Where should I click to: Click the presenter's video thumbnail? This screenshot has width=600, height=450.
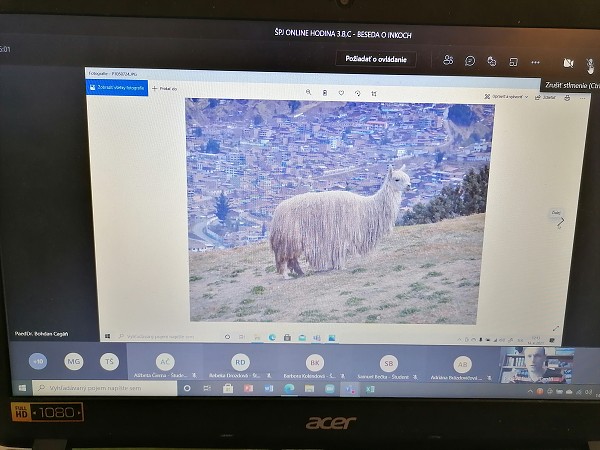click(538, 365)
